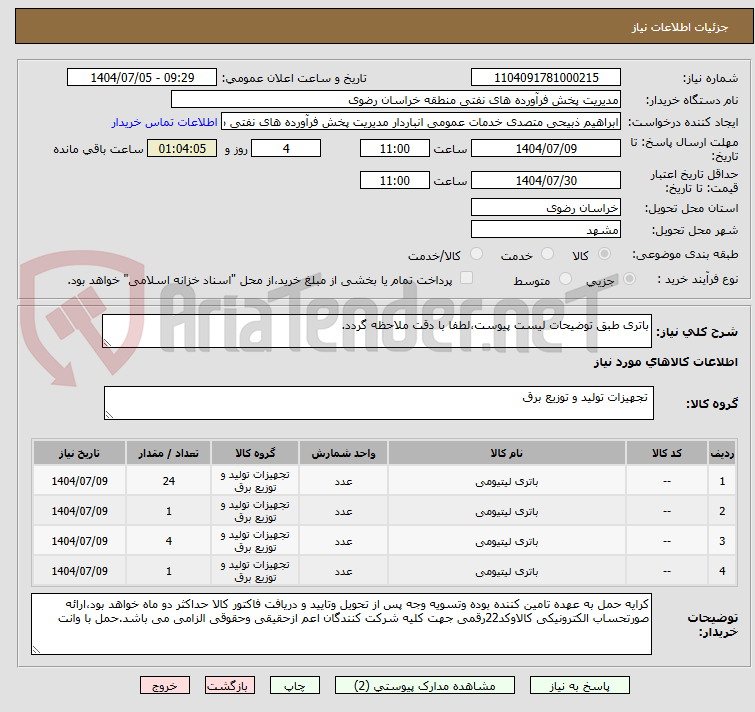Click the 'شماره نیاز' number field

point(546,78)
